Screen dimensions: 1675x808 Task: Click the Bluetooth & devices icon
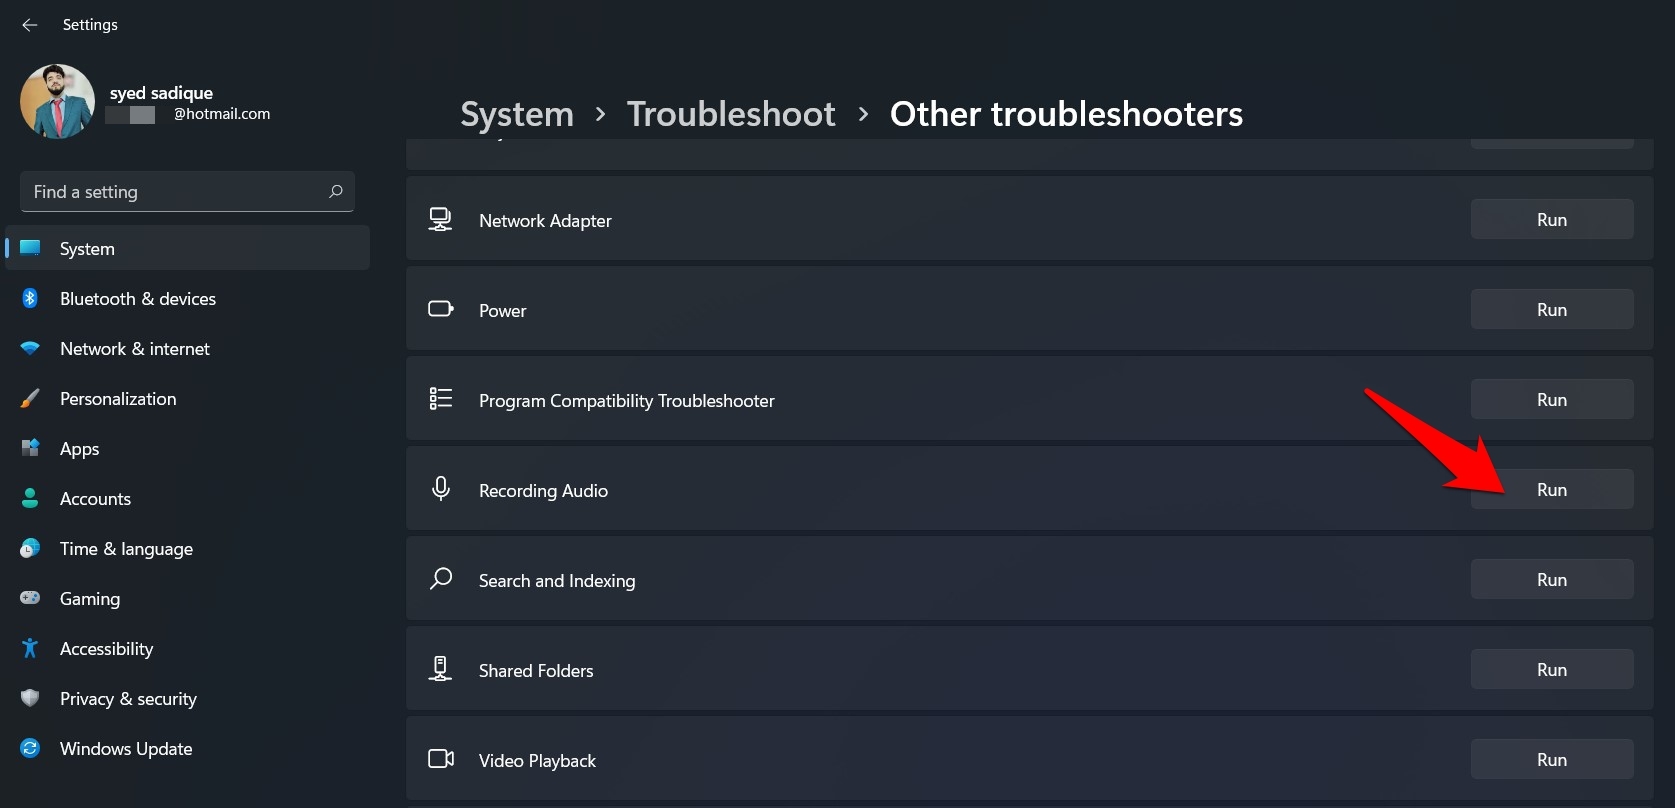[30, 298]
